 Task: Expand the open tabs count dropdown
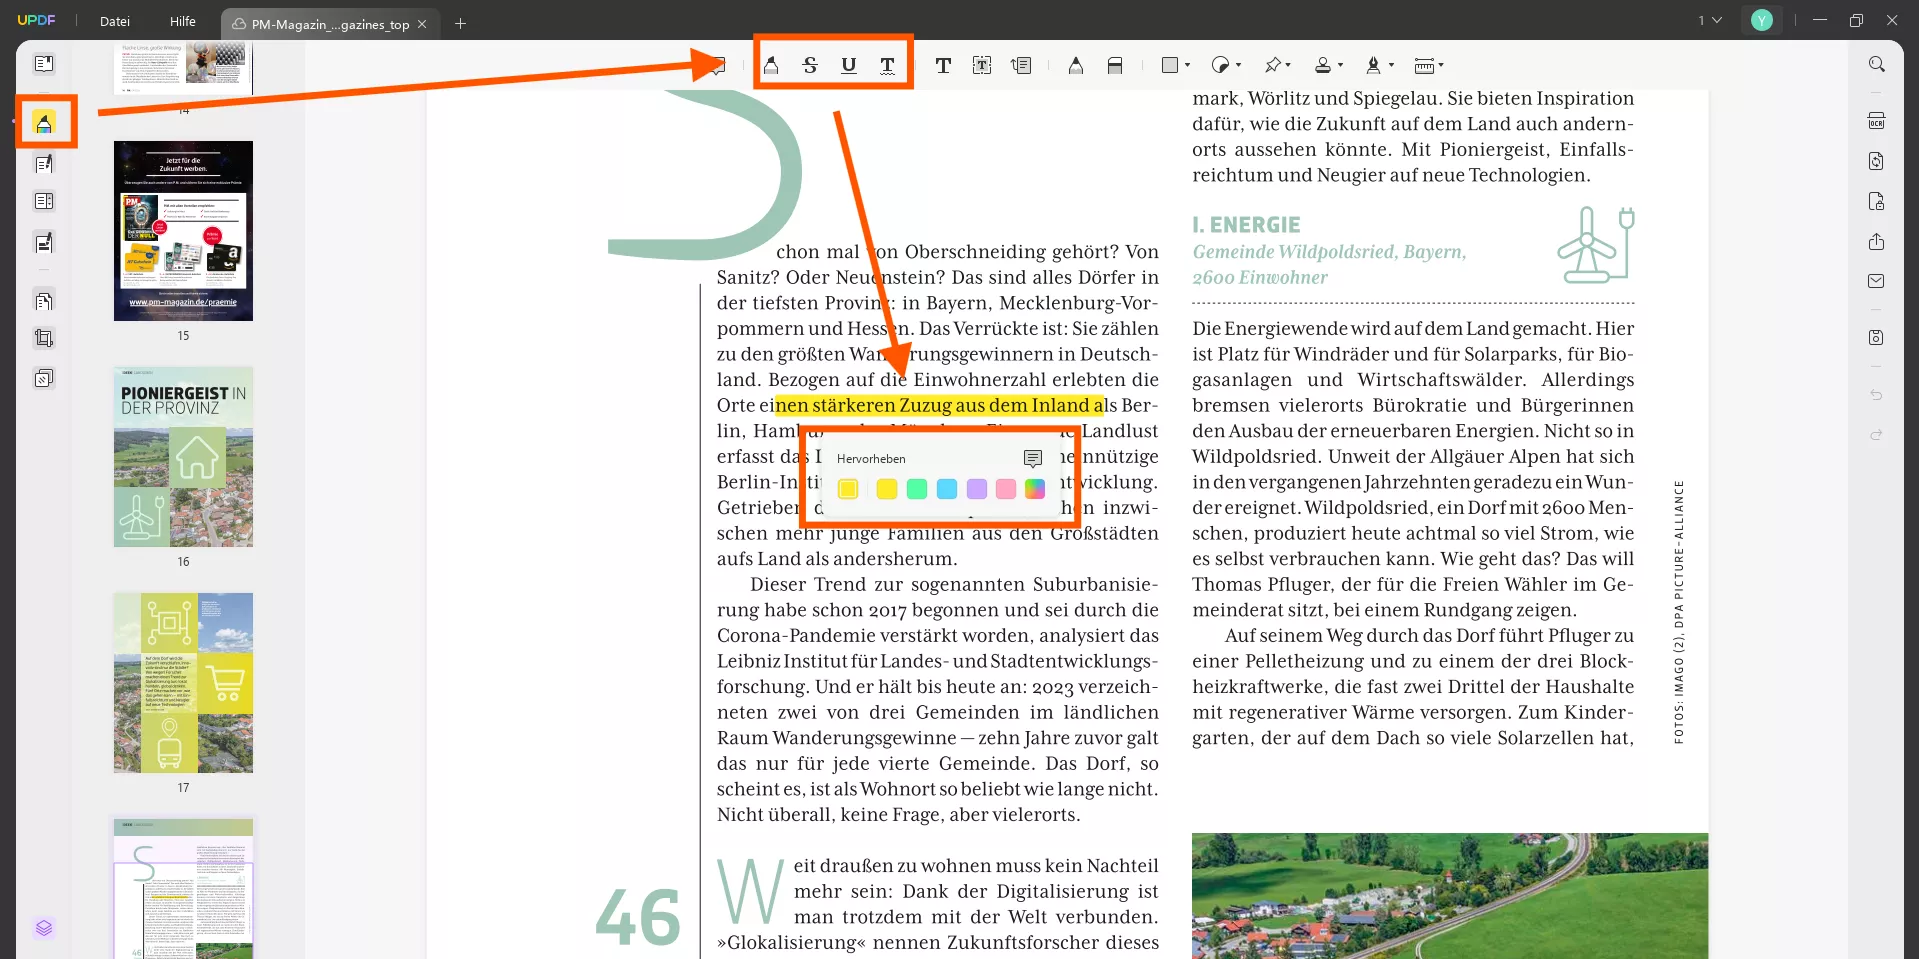click(1710, 20)
